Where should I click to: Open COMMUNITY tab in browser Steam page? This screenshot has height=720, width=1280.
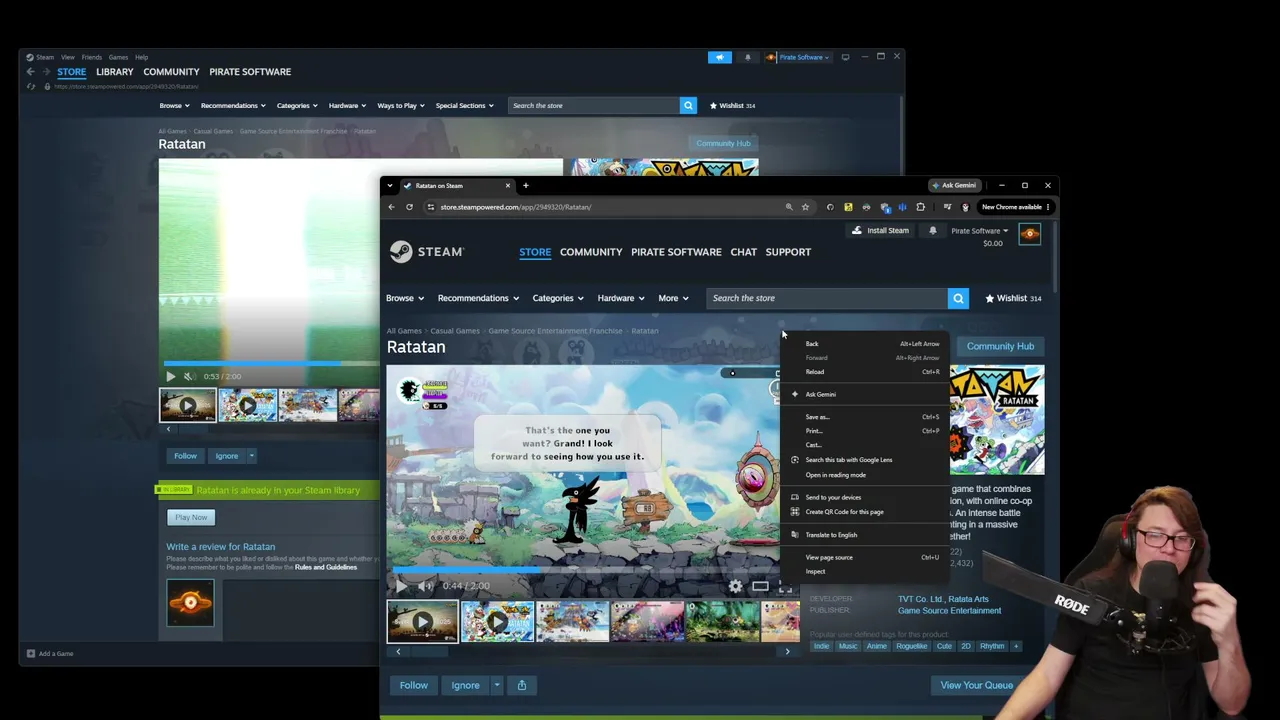click(591, 252)
